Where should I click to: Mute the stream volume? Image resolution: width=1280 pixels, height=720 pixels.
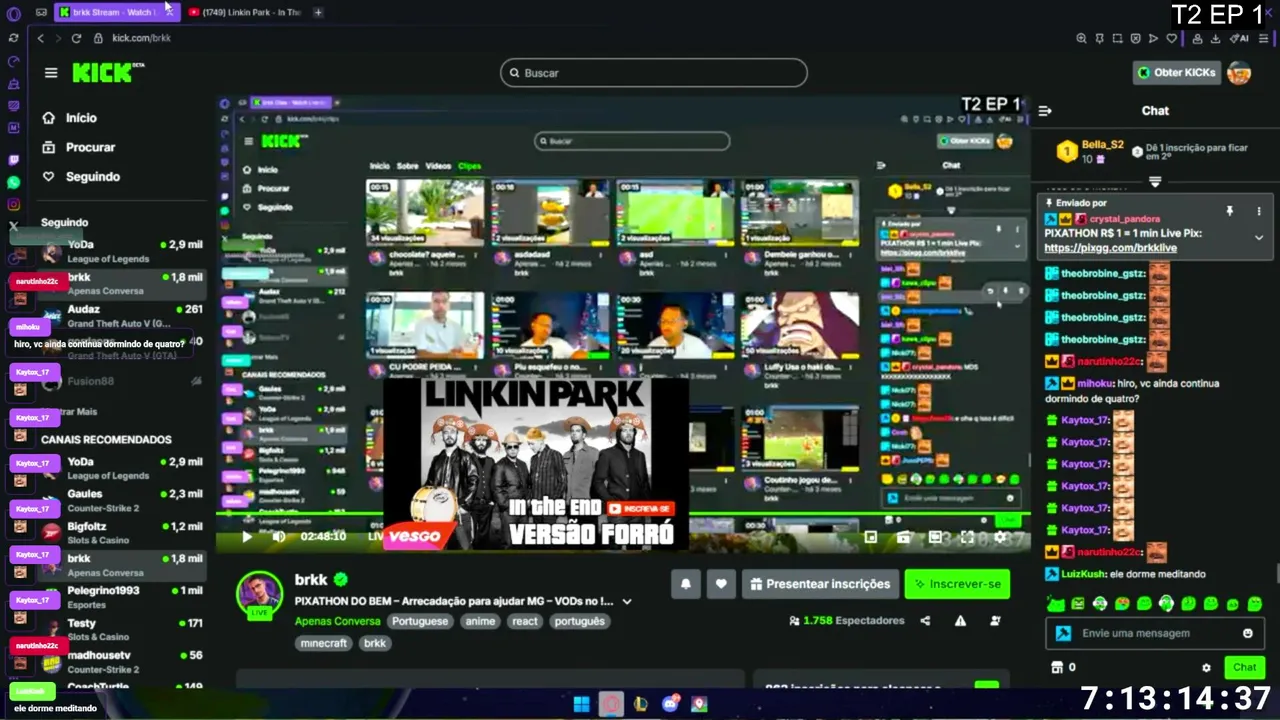[279, 536]
